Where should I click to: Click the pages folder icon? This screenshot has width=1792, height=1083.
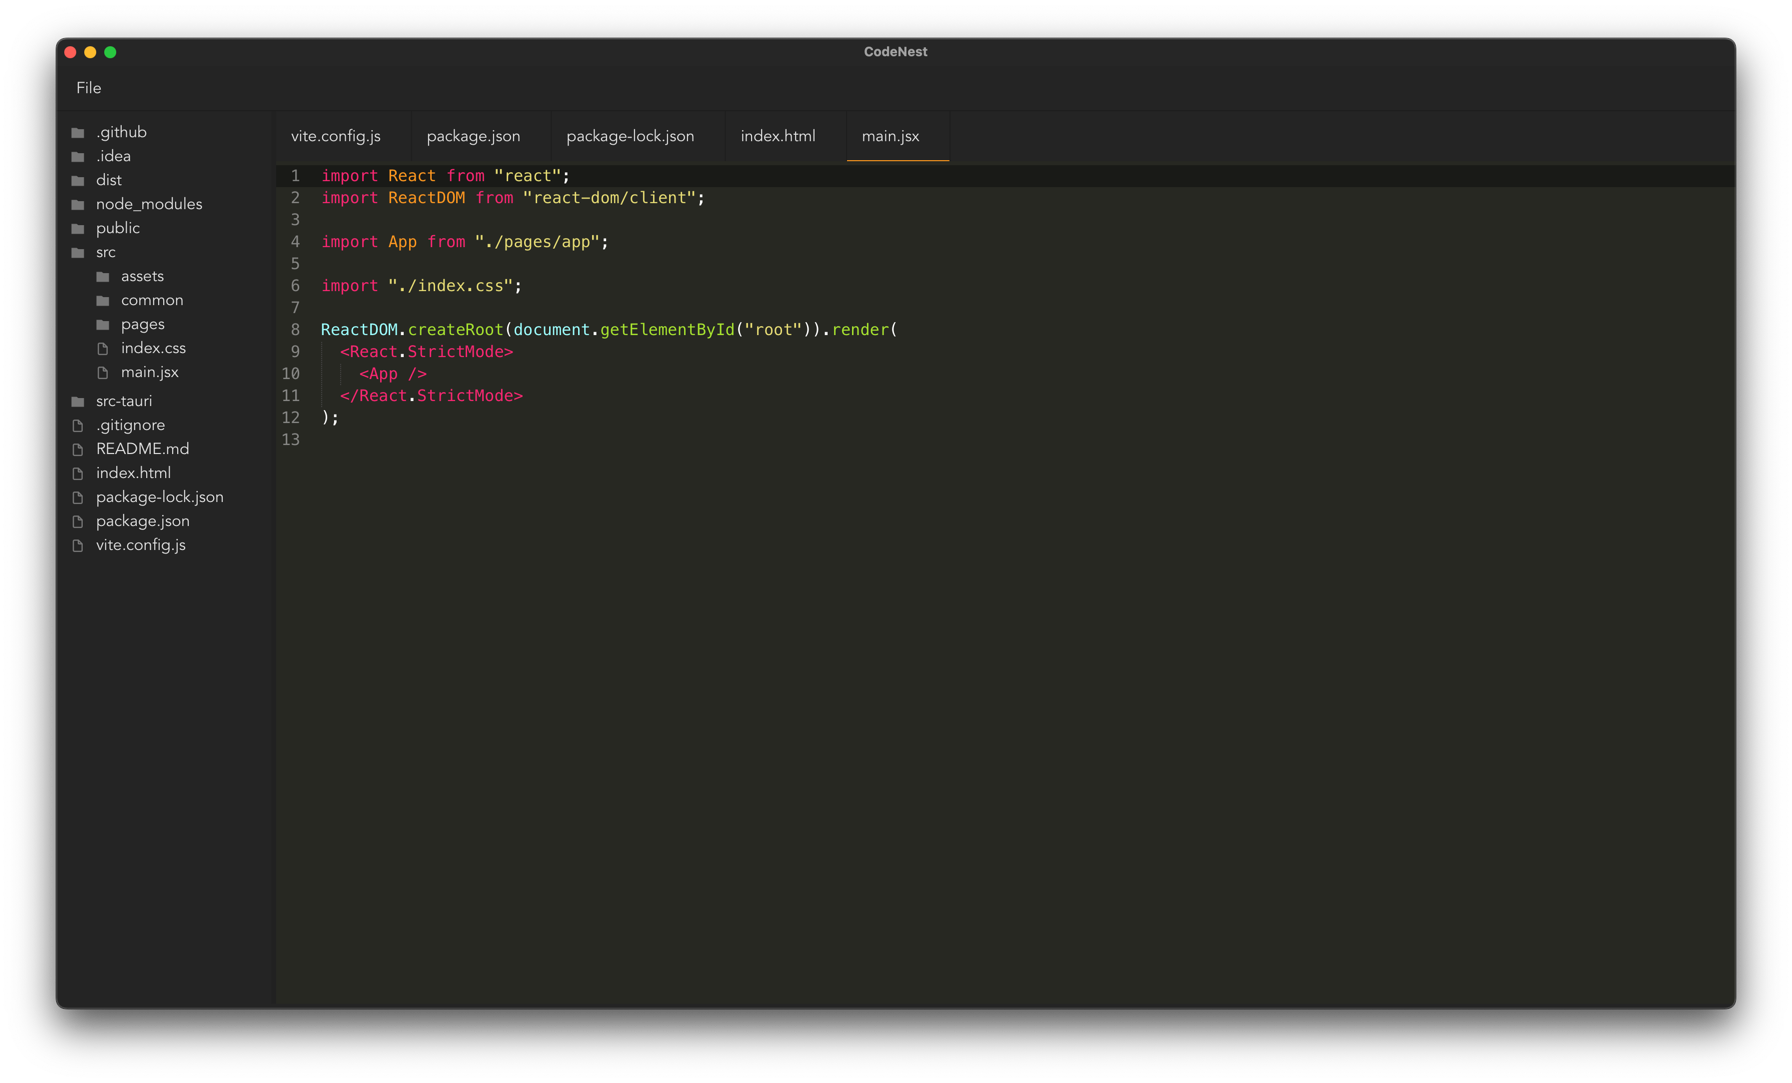tap(103, 324)
